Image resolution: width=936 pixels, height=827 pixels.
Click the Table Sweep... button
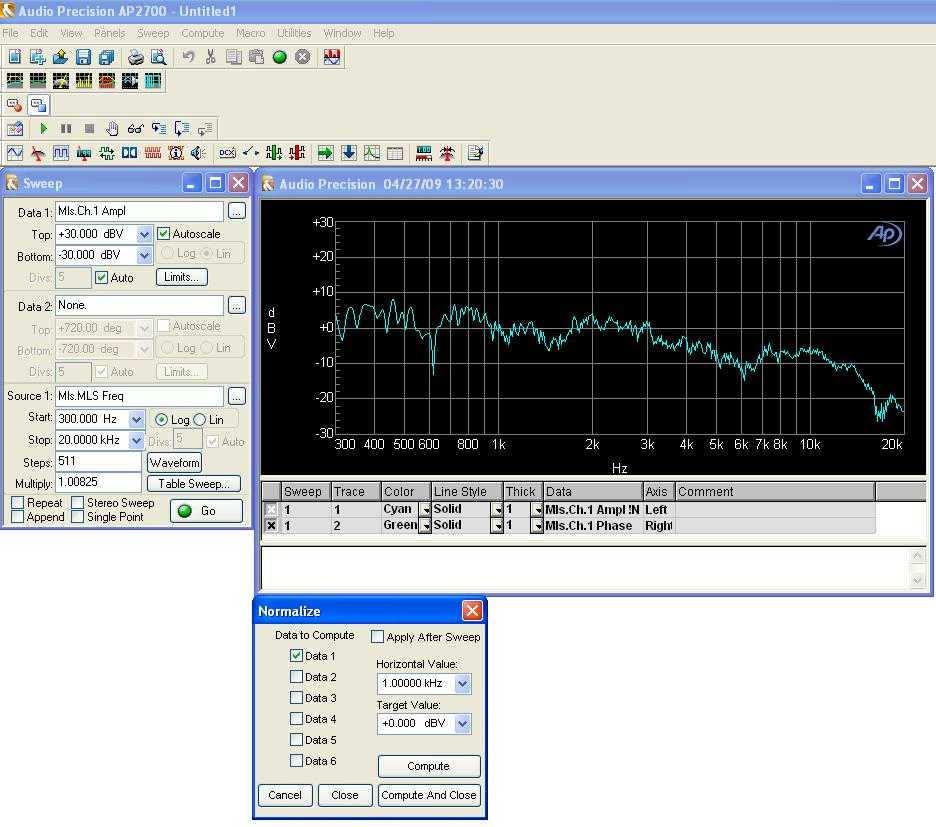pyautogui.click(x=194, y=484)
